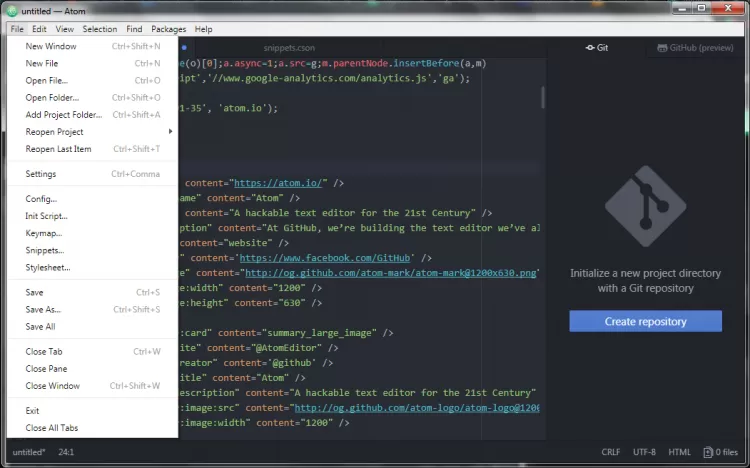
Task: Follow the atom-logo URL link in code
Action: tap(417, 408)
